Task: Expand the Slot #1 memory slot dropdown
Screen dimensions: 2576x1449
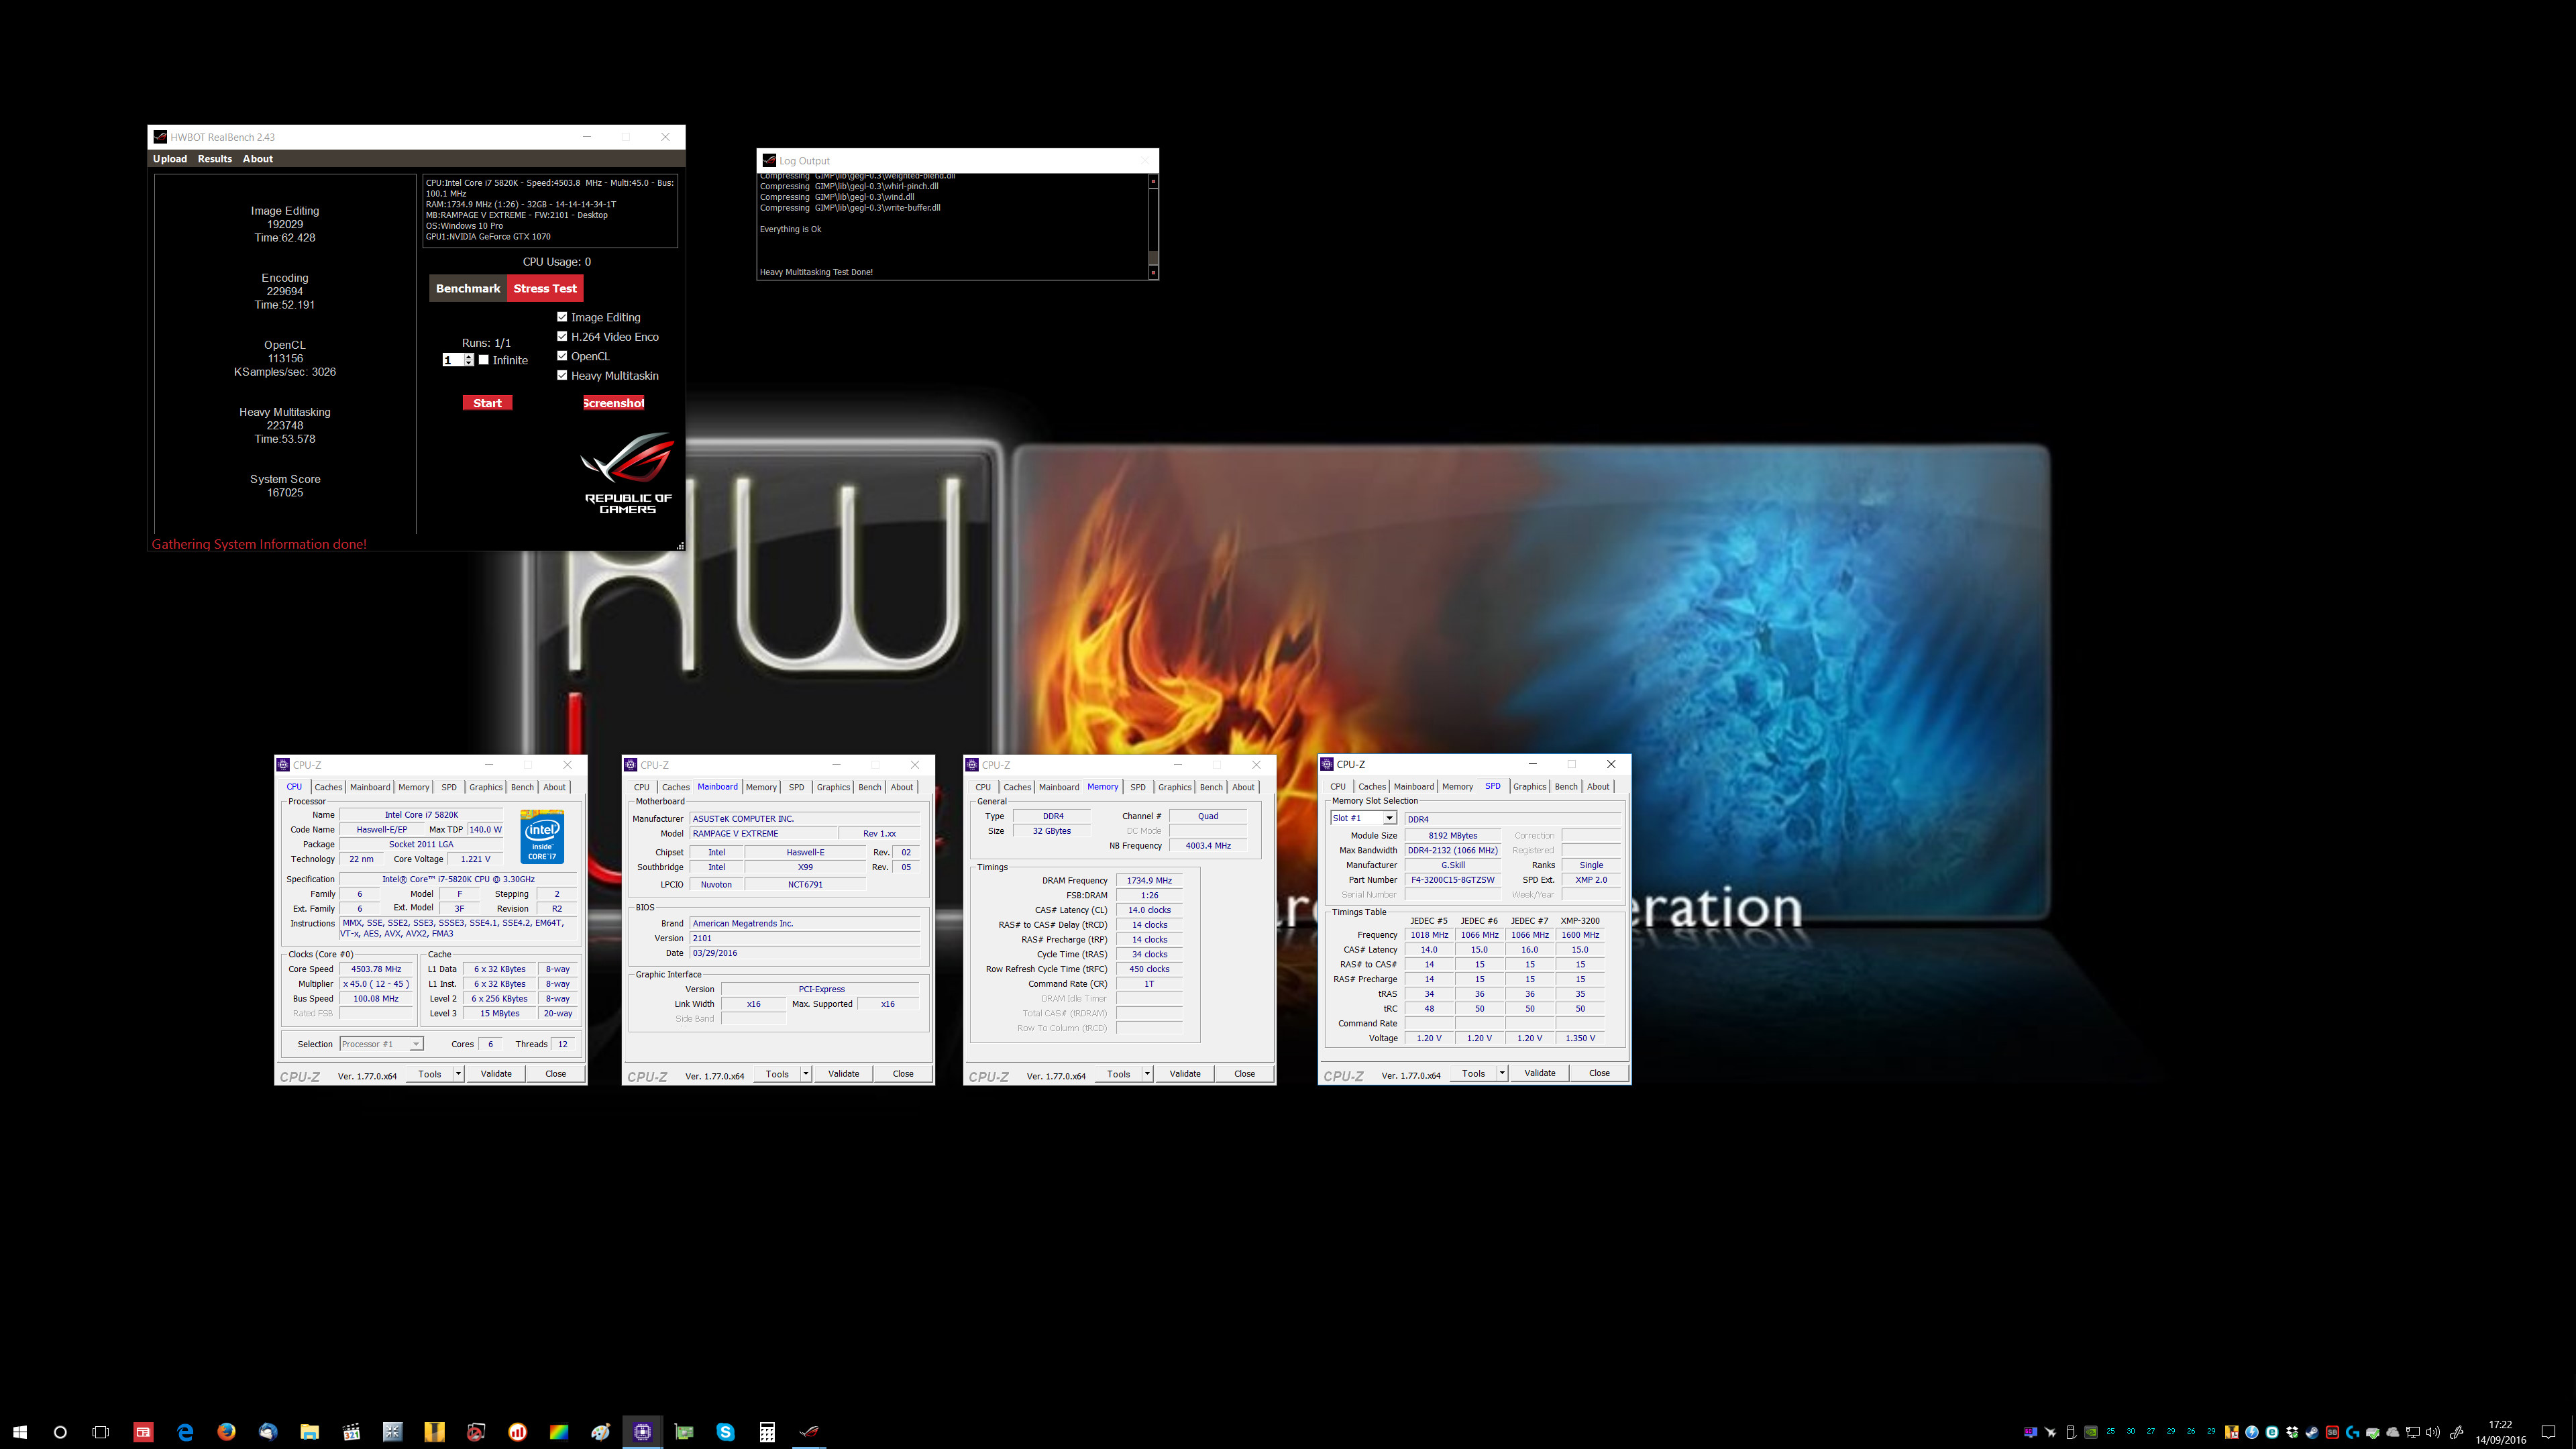Action: tap(1389, 818)
